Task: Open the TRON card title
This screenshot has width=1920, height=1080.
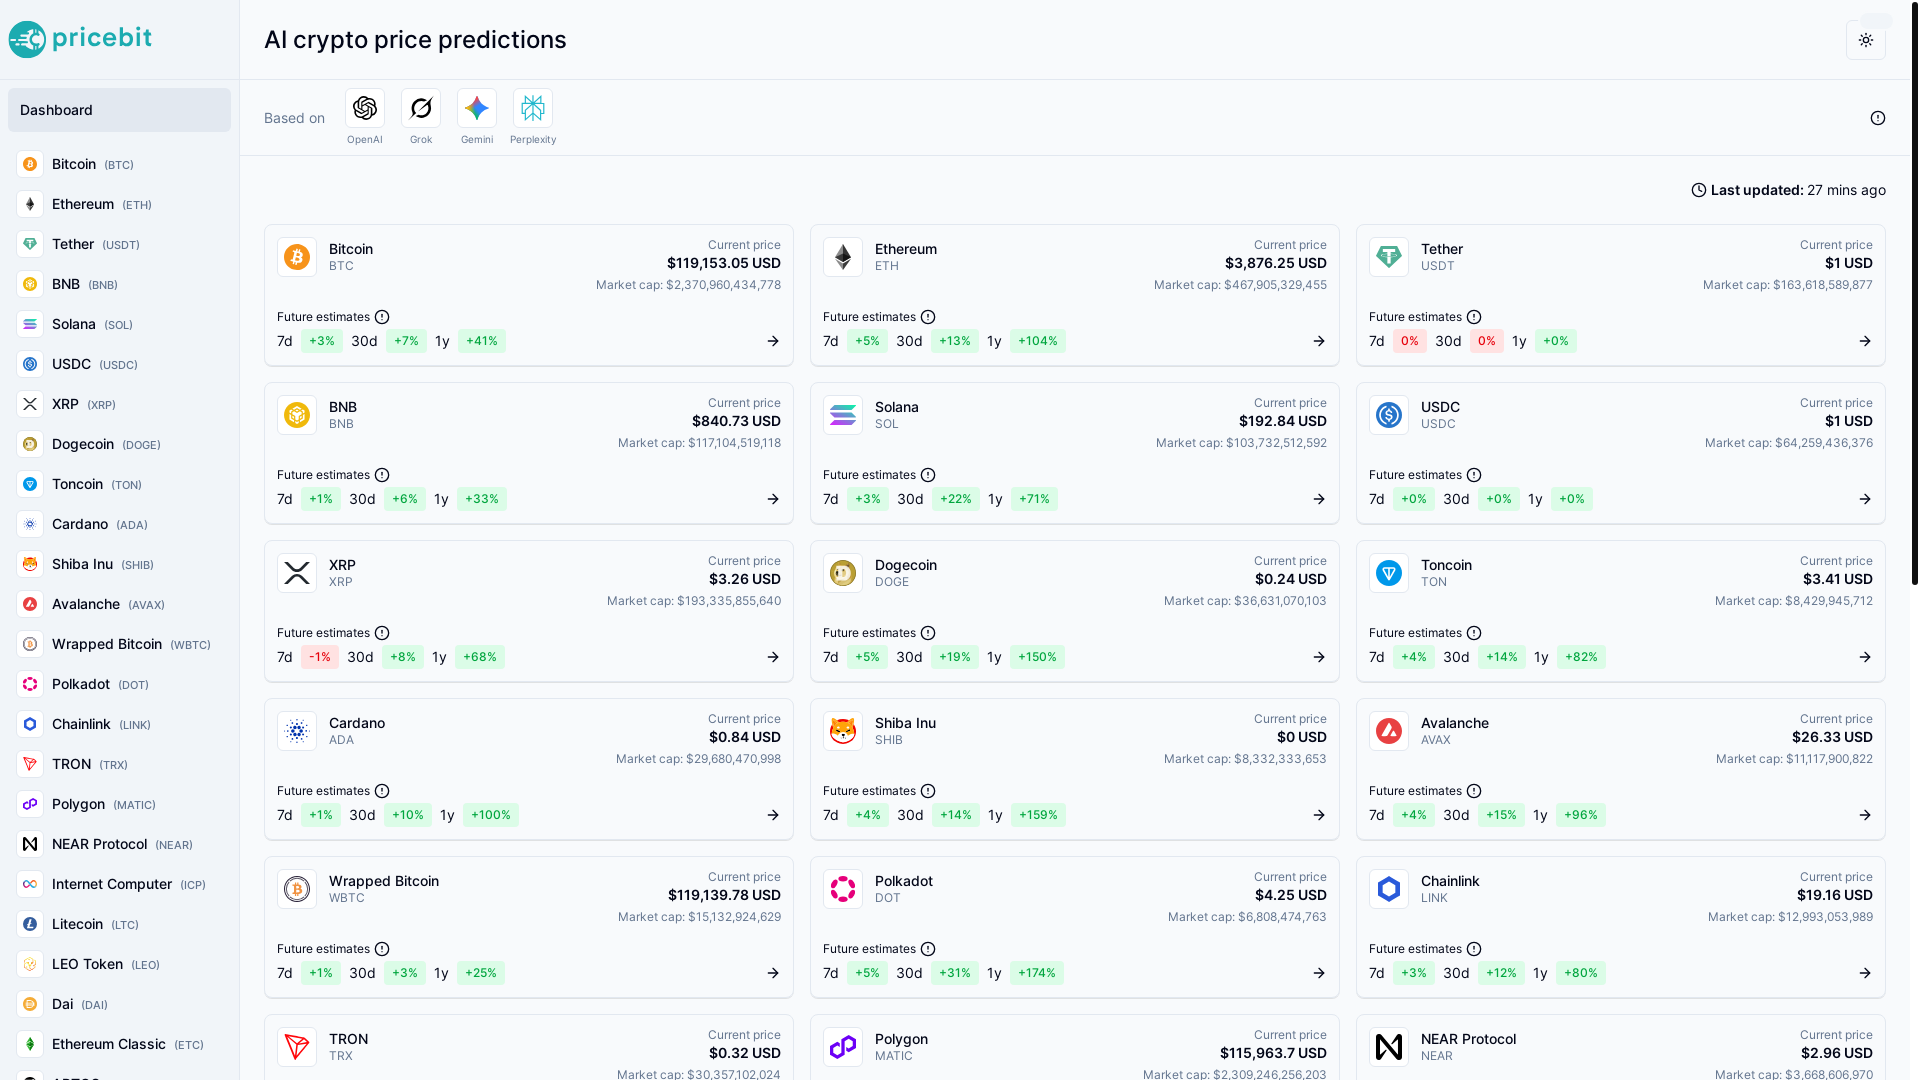Action: pyautogui.click(x=348, y=1039)
